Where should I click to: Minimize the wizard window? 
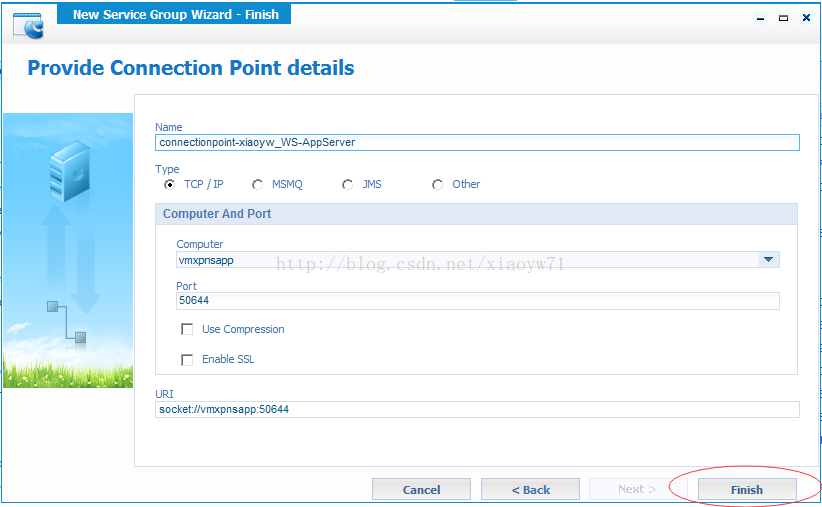point(760,18)
